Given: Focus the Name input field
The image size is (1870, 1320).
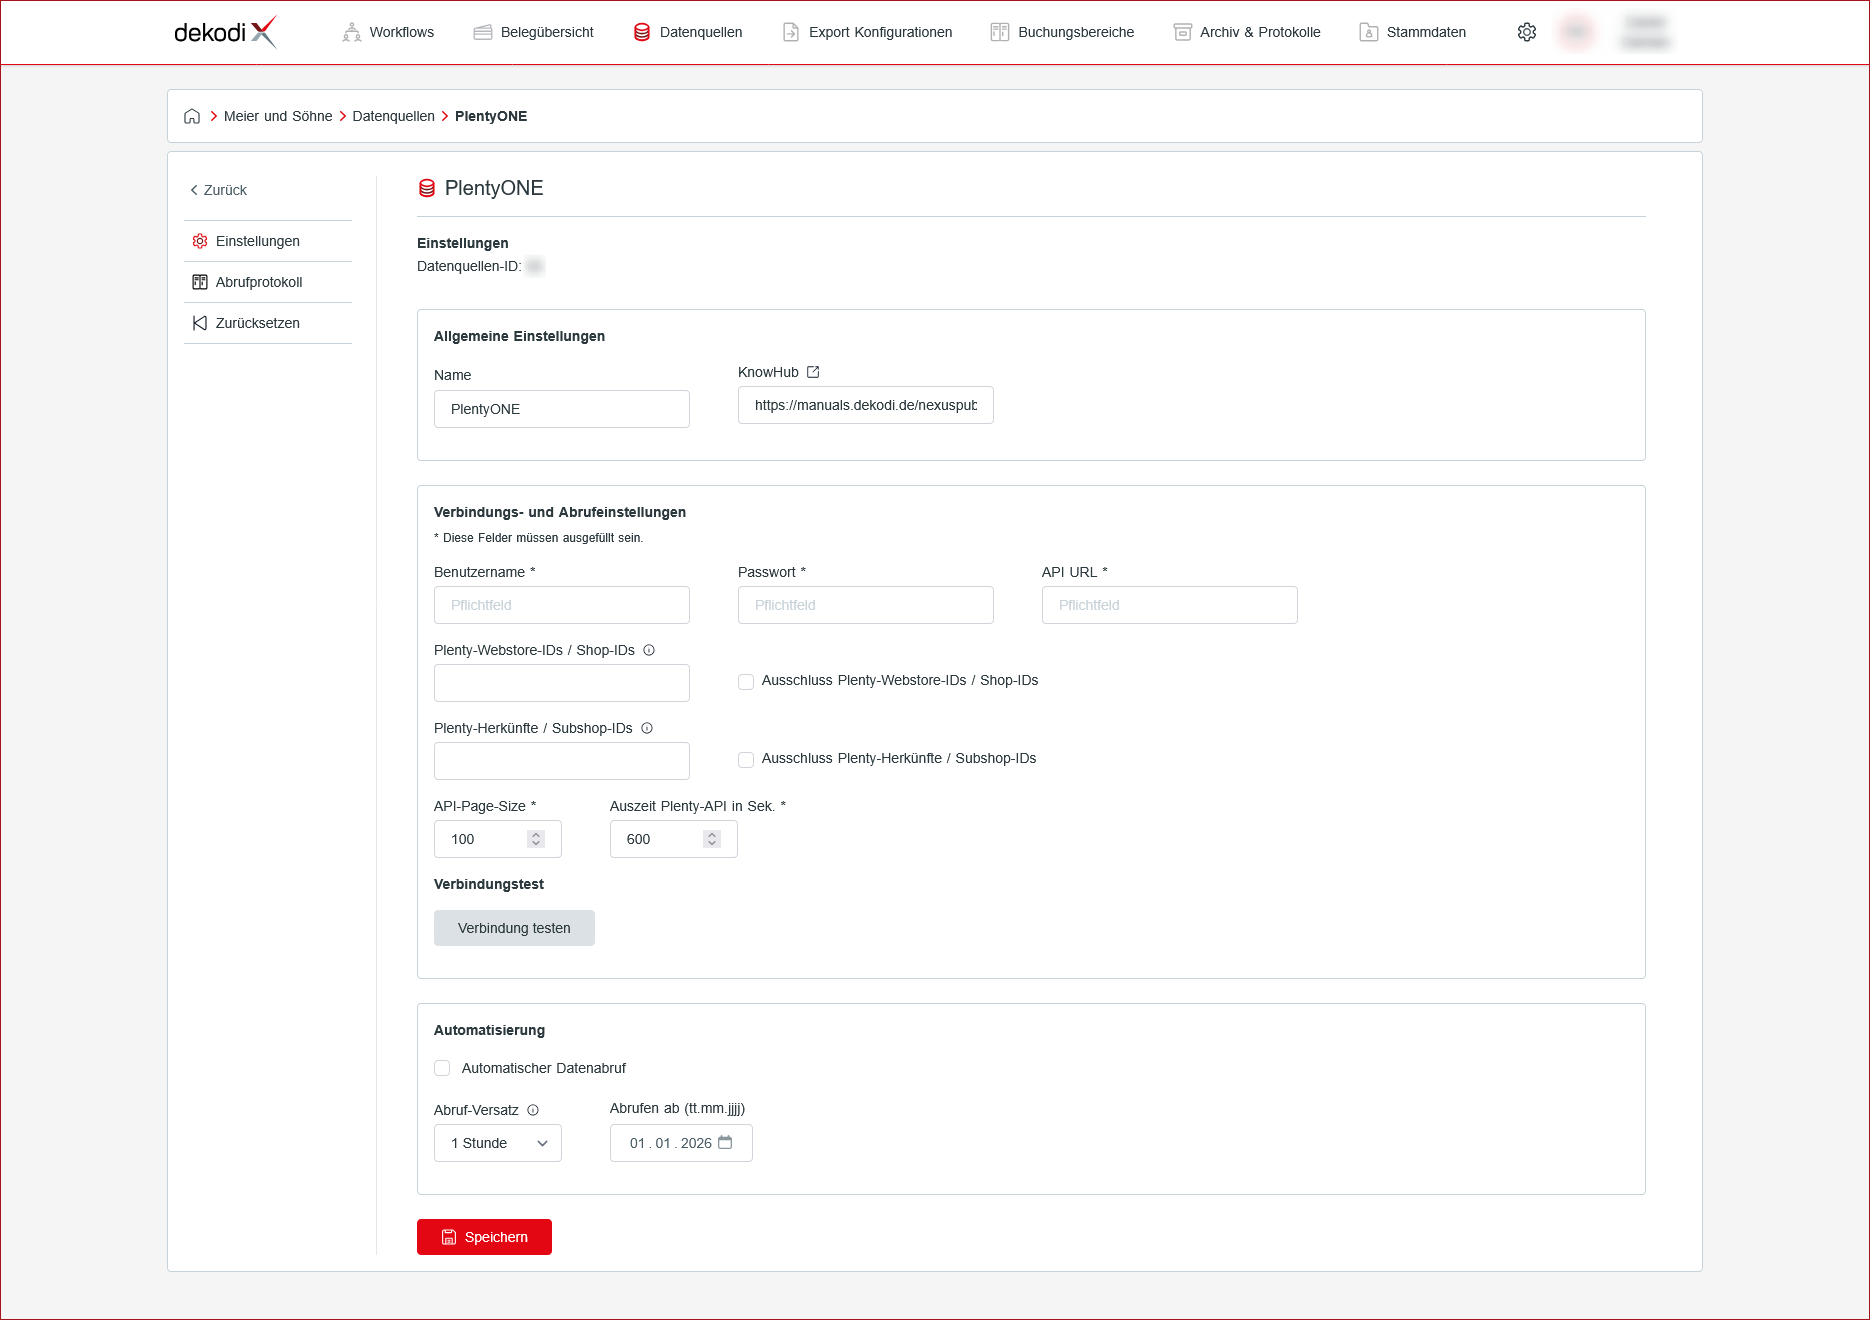Looking at the screenshot, I should (x=562, y=409).
